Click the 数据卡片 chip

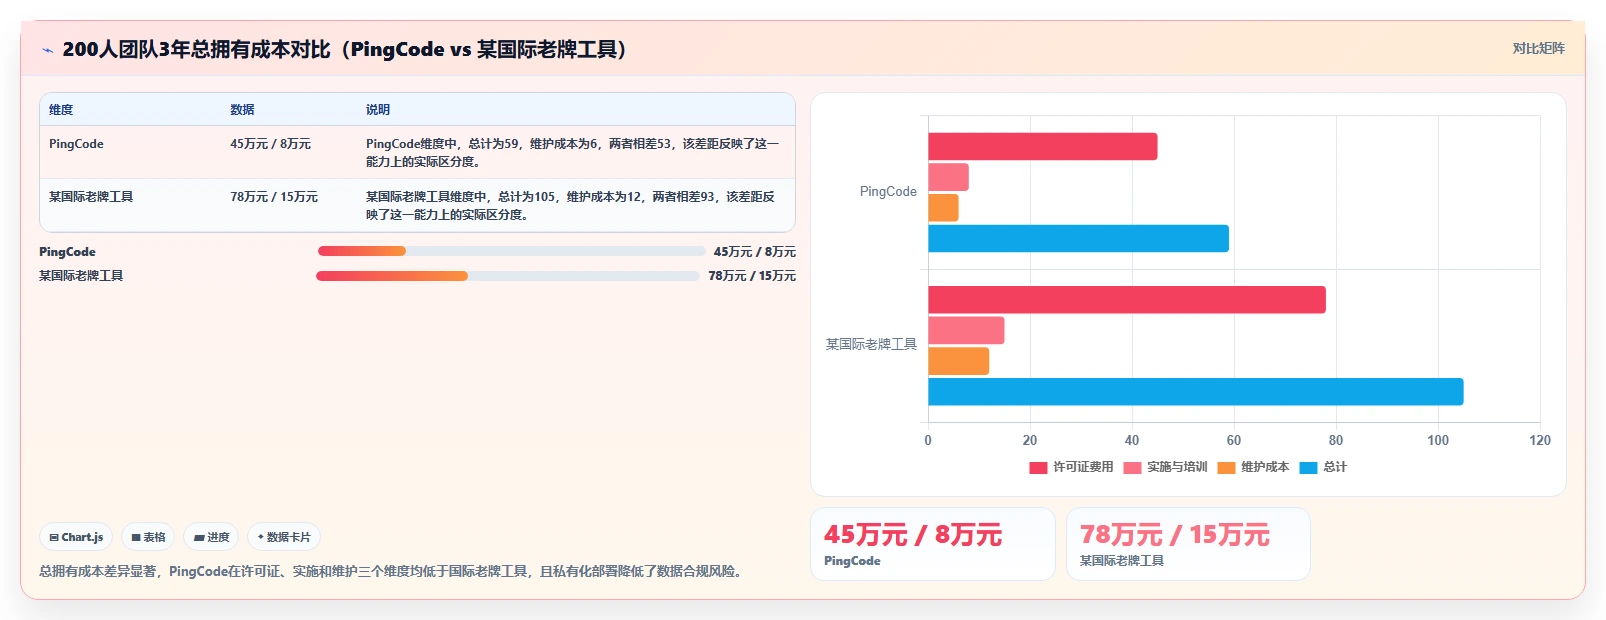[x=284, y=537]
